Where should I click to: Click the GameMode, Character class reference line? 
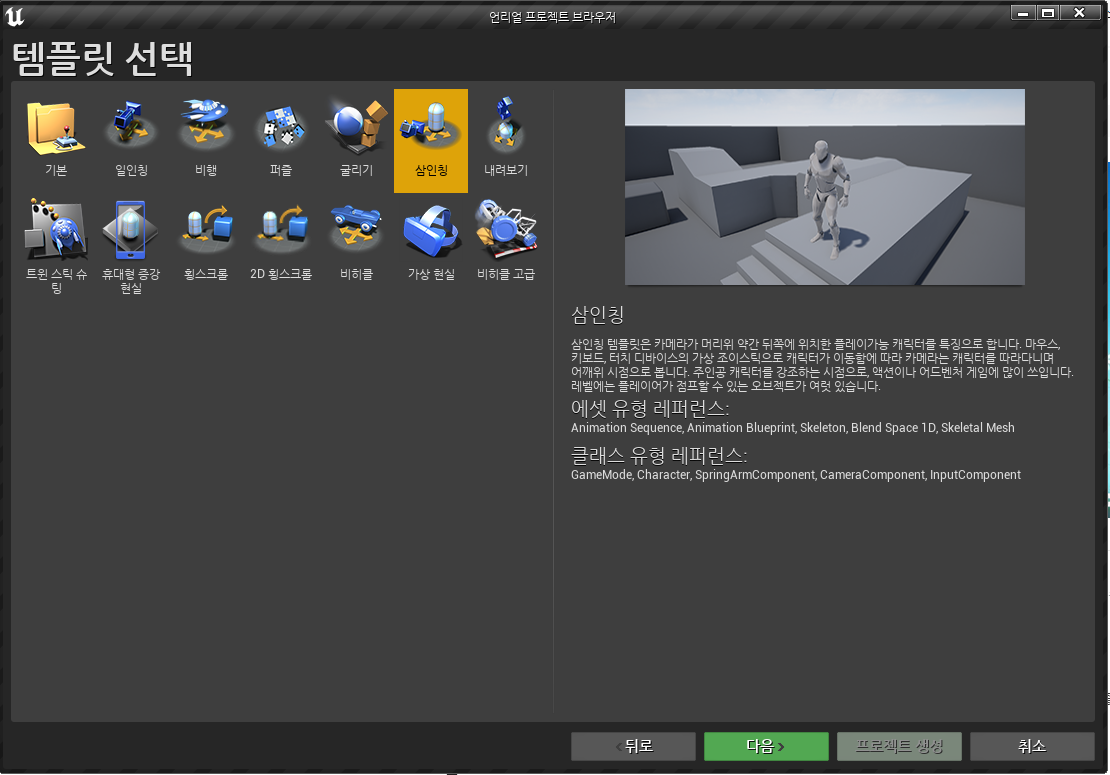(x=796, y=475)
